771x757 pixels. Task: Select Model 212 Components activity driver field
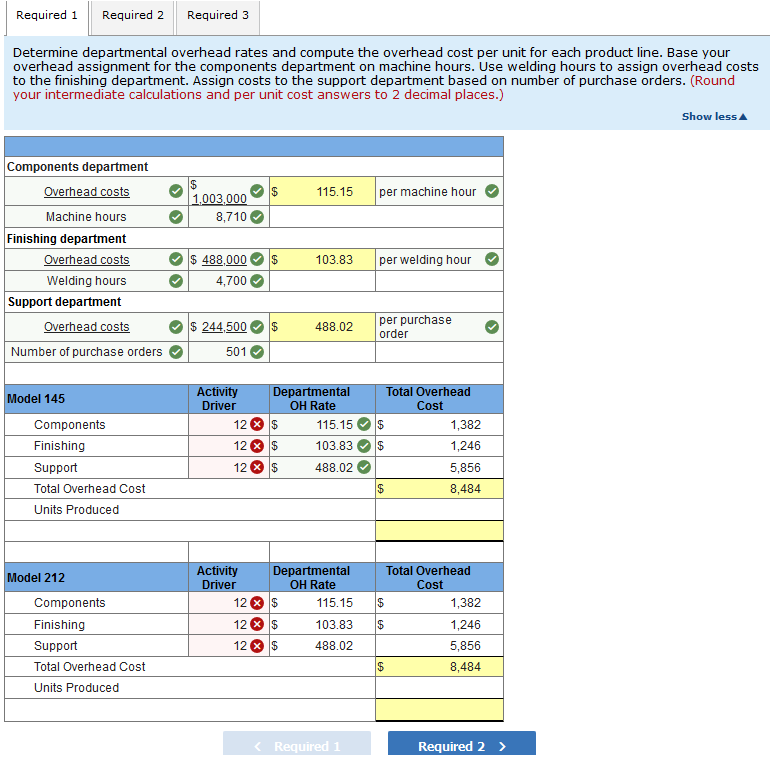pyautogui.click(x=229, y=603)
